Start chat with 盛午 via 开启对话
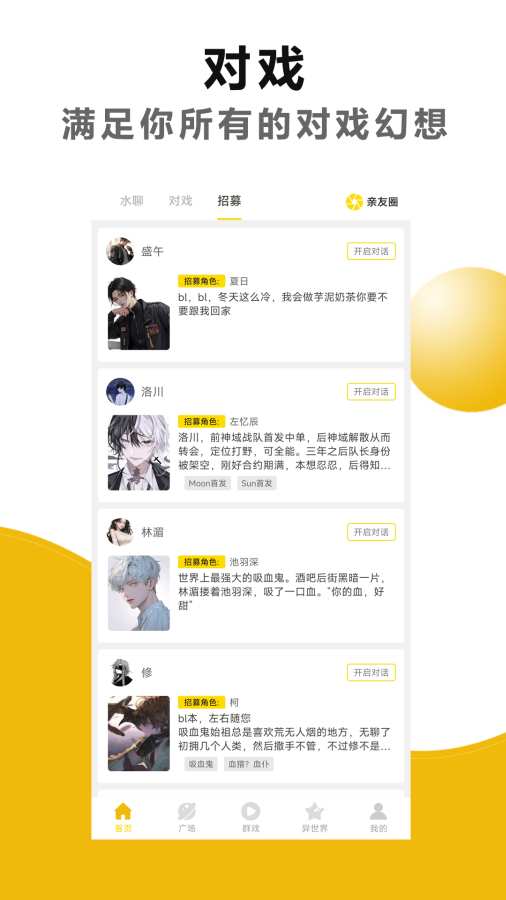Screen dimensions: 506x900 pyautogui.click(x=371, y=251)
